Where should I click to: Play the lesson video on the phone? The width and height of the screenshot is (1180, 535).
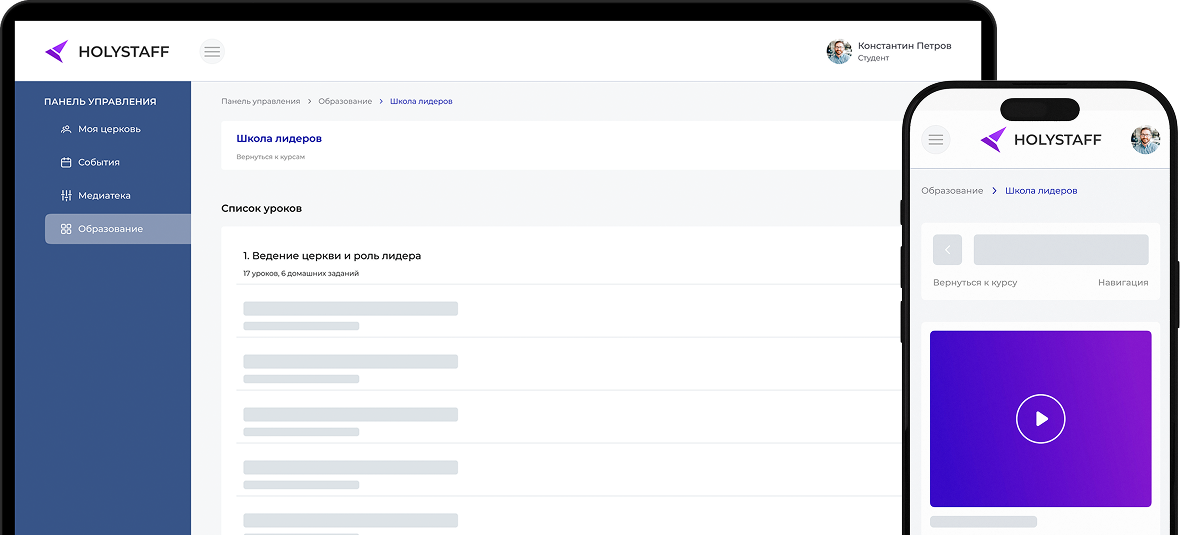tap(1041, 418)
